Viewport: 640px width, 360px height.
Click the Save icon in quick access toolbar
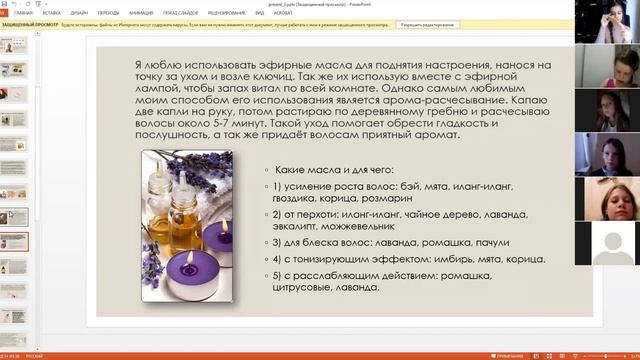[4, 4]
